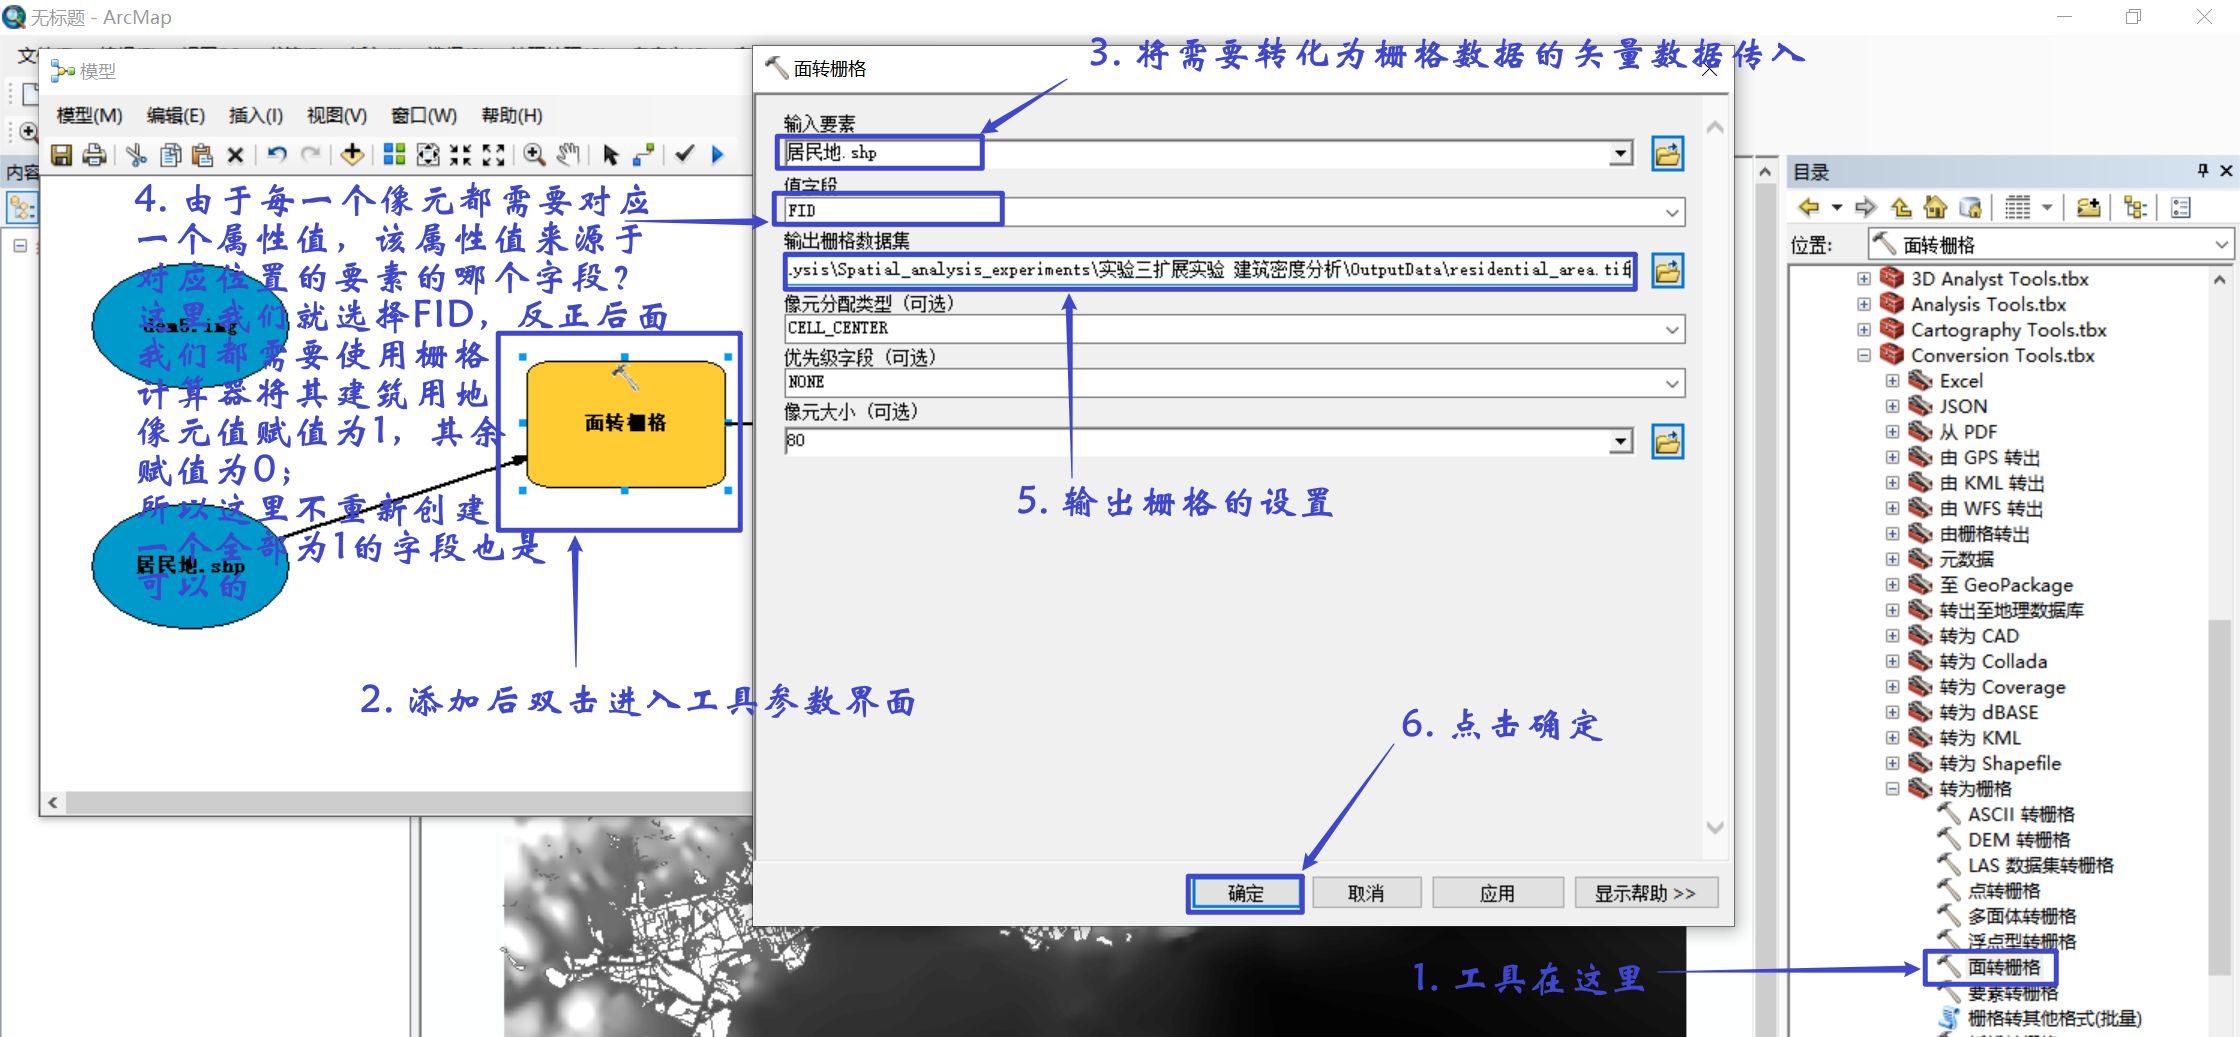Viewport: 2240px width, 1037px height.
Task: Undo the last model edit
Action: tap(277, 155)
